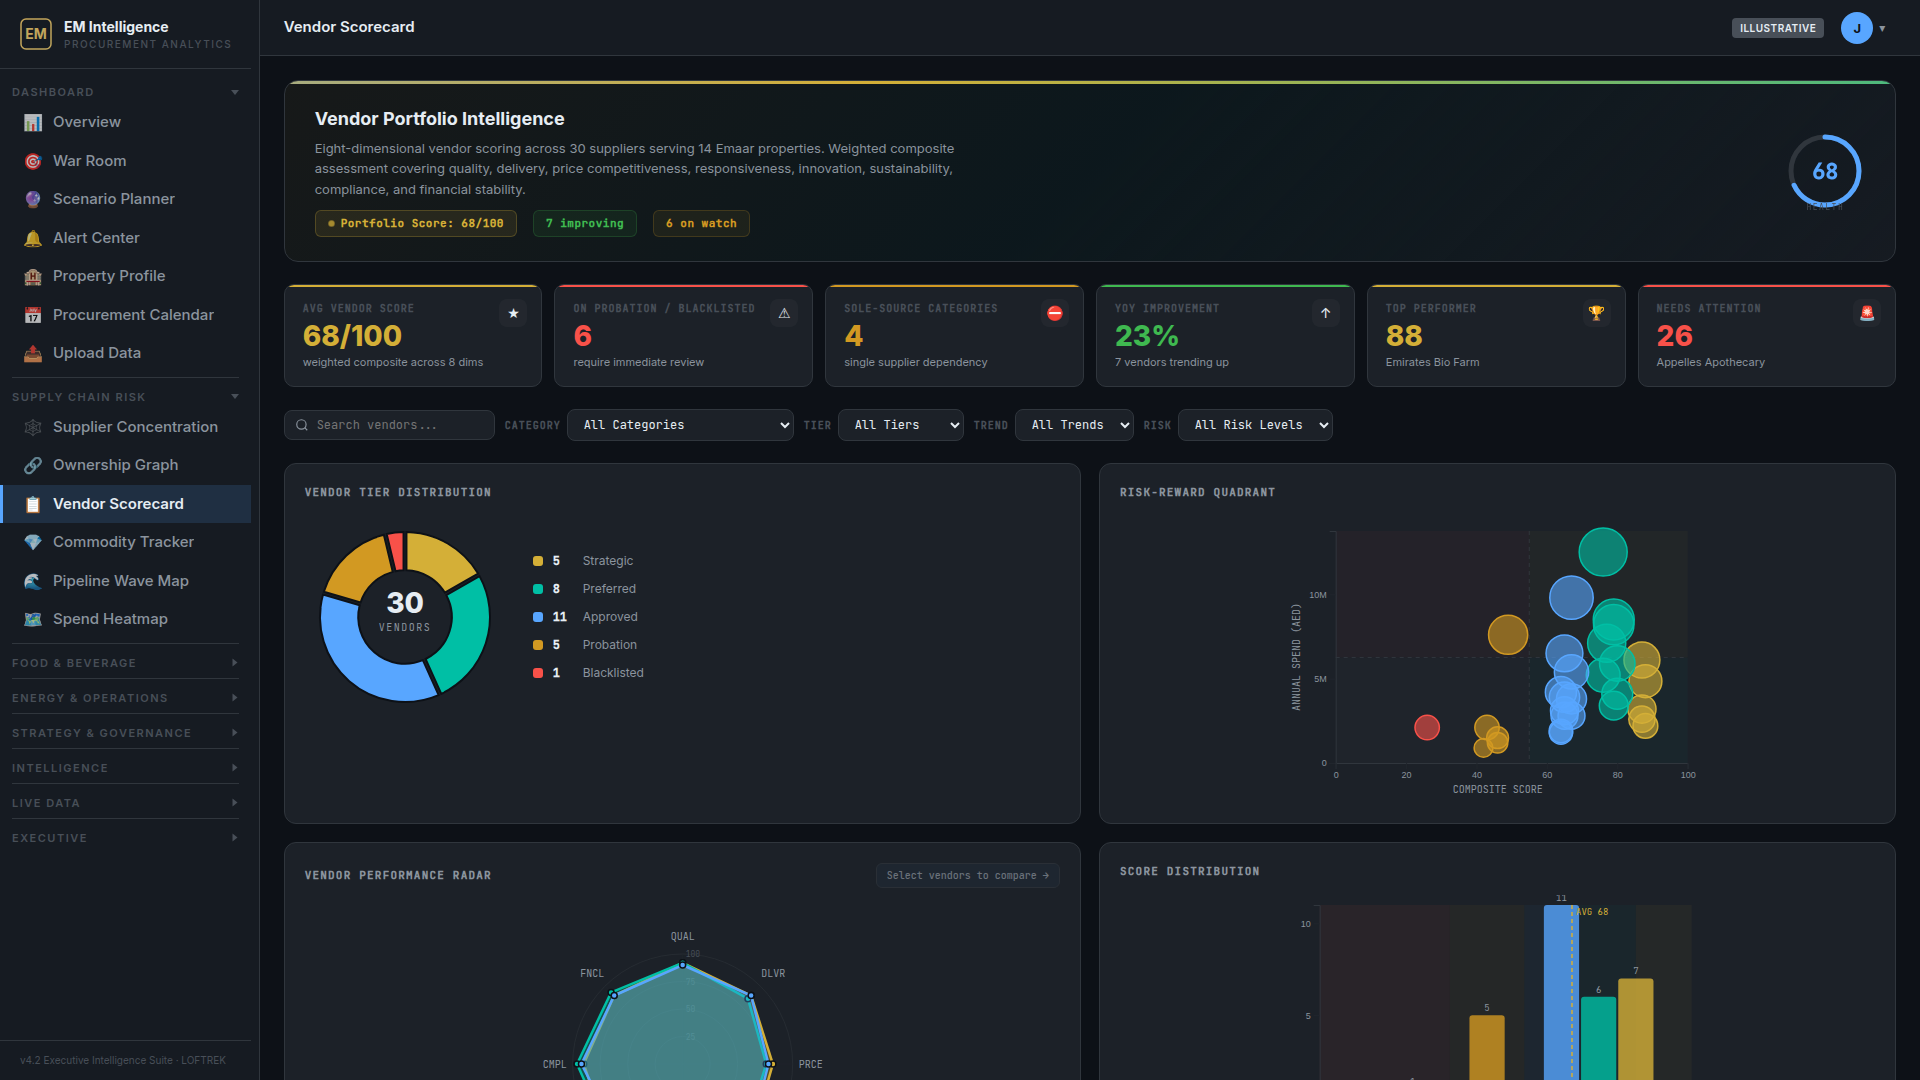Click the trophy icon on Top Performer card
Viewport: 1920px width, 1080px height.
1597,313
